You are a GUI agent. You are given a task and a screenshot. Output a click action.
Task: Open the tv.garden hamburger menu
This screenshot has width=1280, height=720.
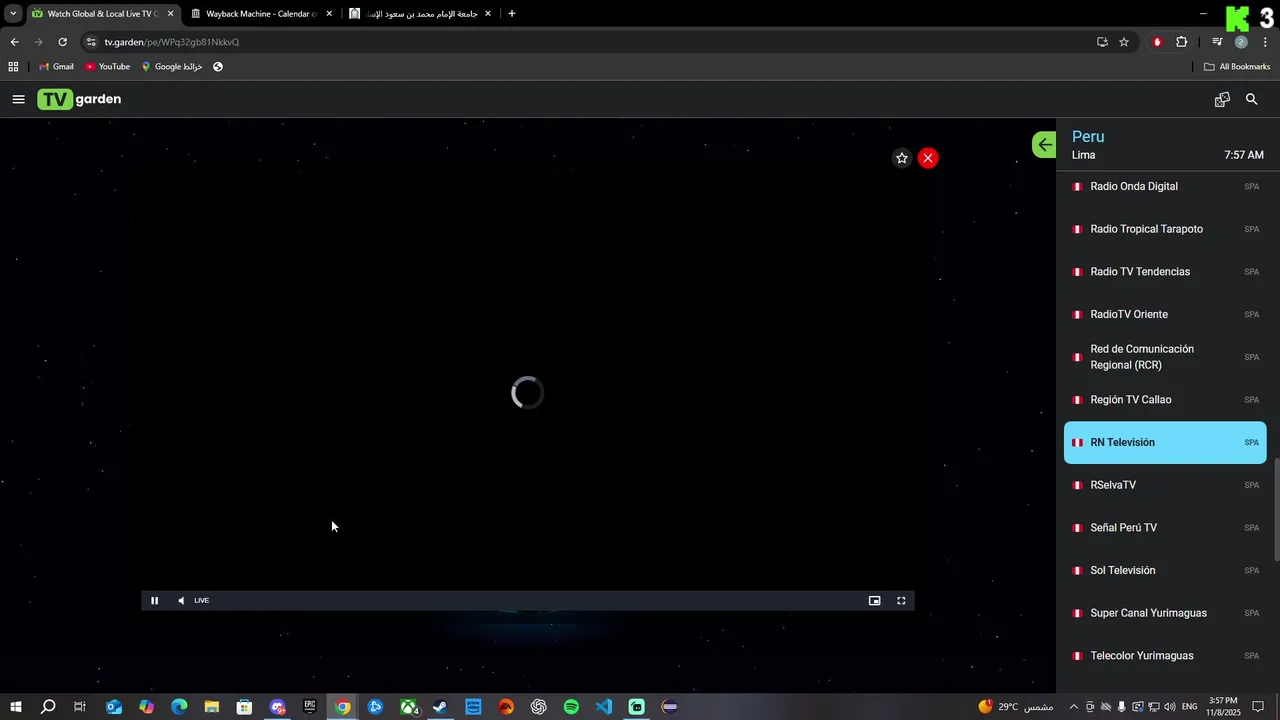18,99
